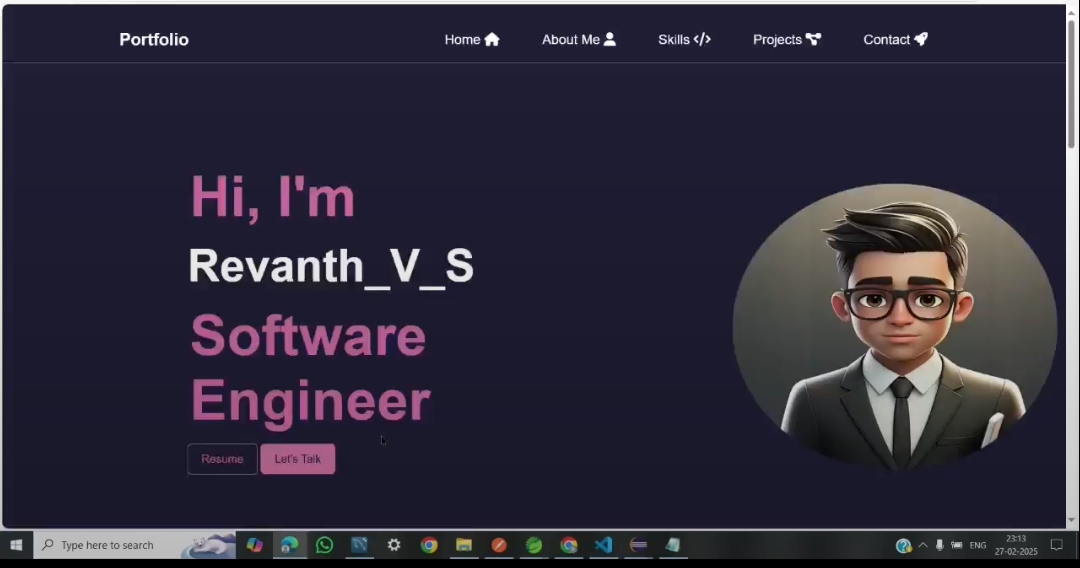Click the 'Hi, I'm' greeting heading
Screen dimensions: 1080x568
click(x=273, y=198)
